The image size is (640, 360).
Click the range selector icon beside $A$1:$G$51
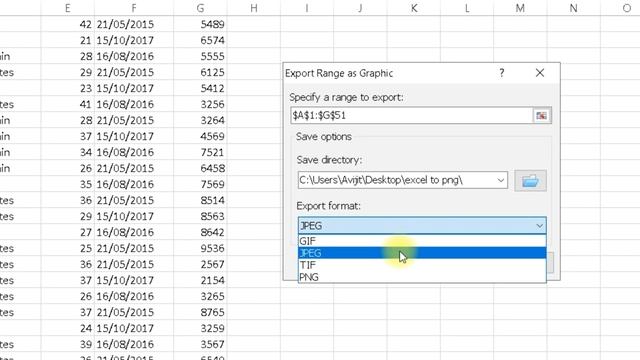[x=542, y=116]
